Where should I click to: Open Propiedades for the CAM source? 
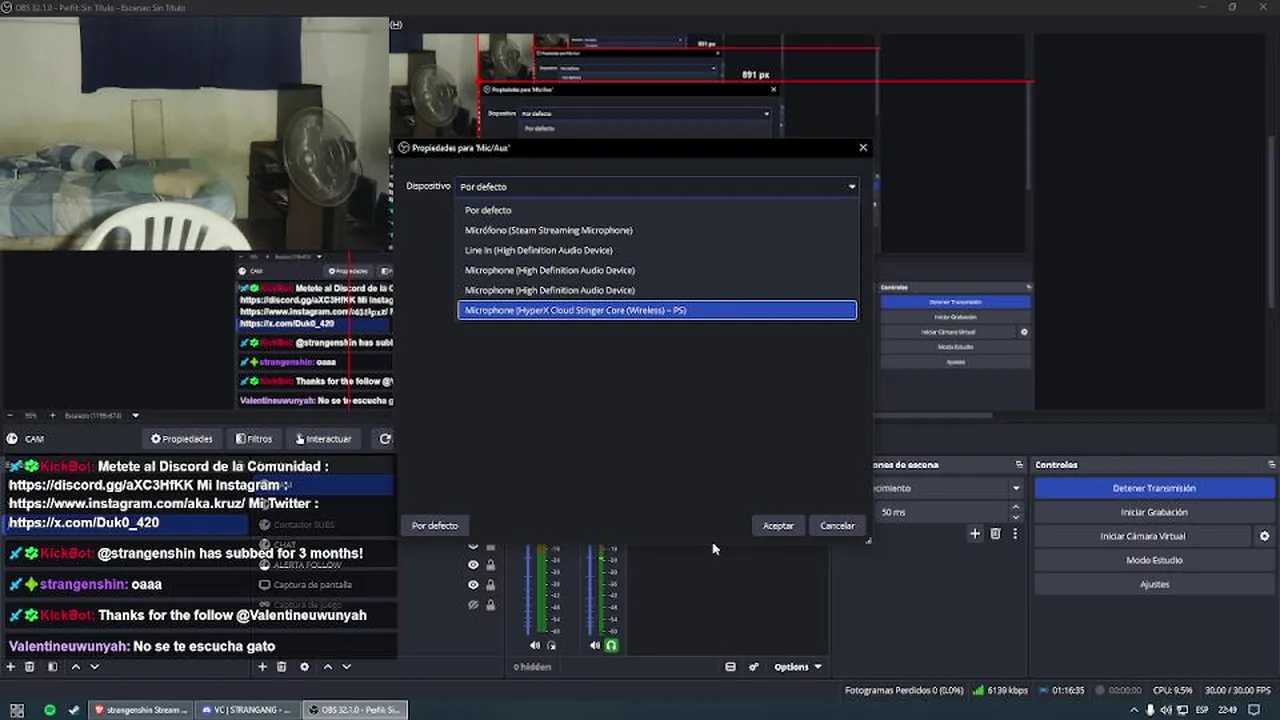[x=182, y=439]
